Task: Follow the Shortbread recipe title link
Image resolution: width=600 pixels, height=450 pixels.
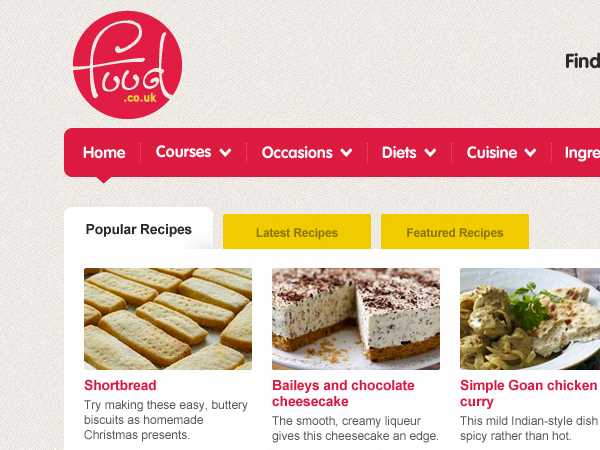Action: (x=120, y=385)
